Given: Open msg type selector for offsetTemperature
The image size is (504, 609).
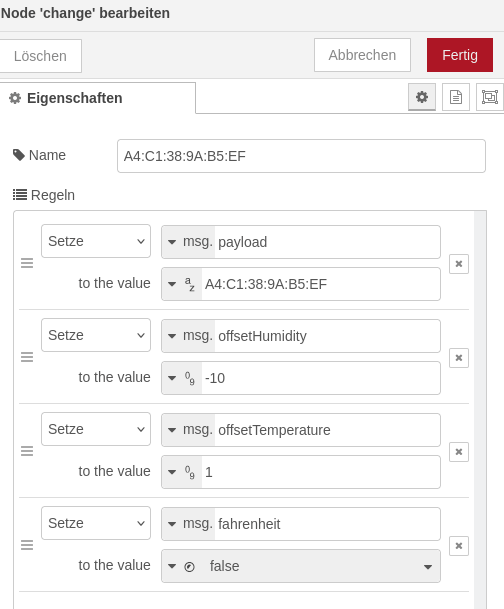Looking at the screenshot, I should point(188,430).
